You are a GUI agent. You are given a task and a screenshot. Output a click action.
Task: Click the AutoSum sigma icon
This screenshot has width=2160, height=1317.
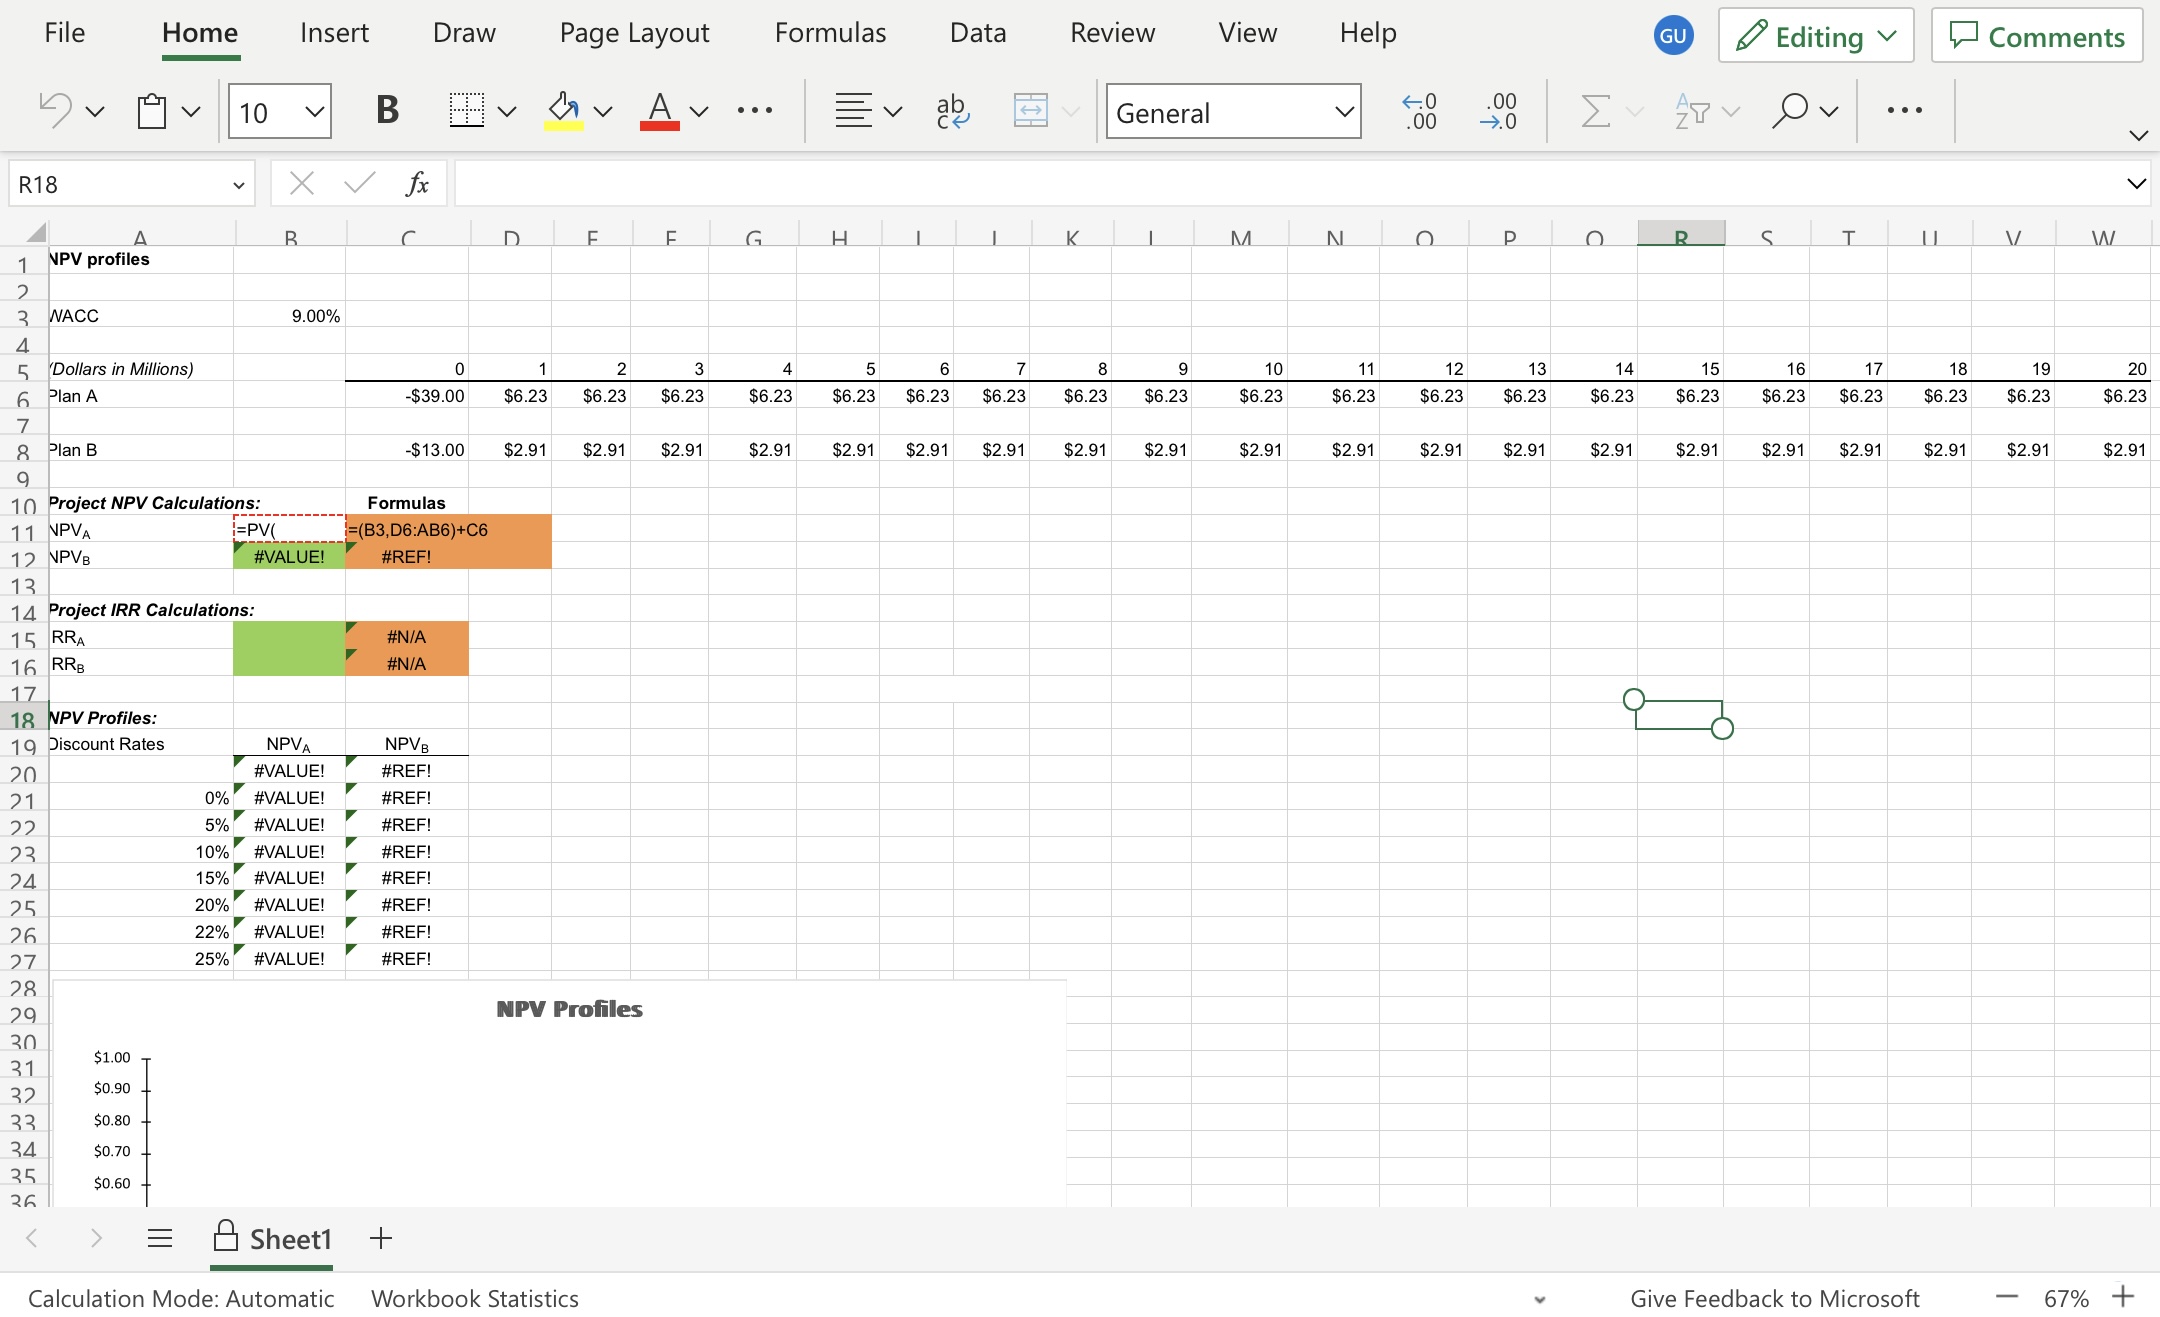[1595, 110]
